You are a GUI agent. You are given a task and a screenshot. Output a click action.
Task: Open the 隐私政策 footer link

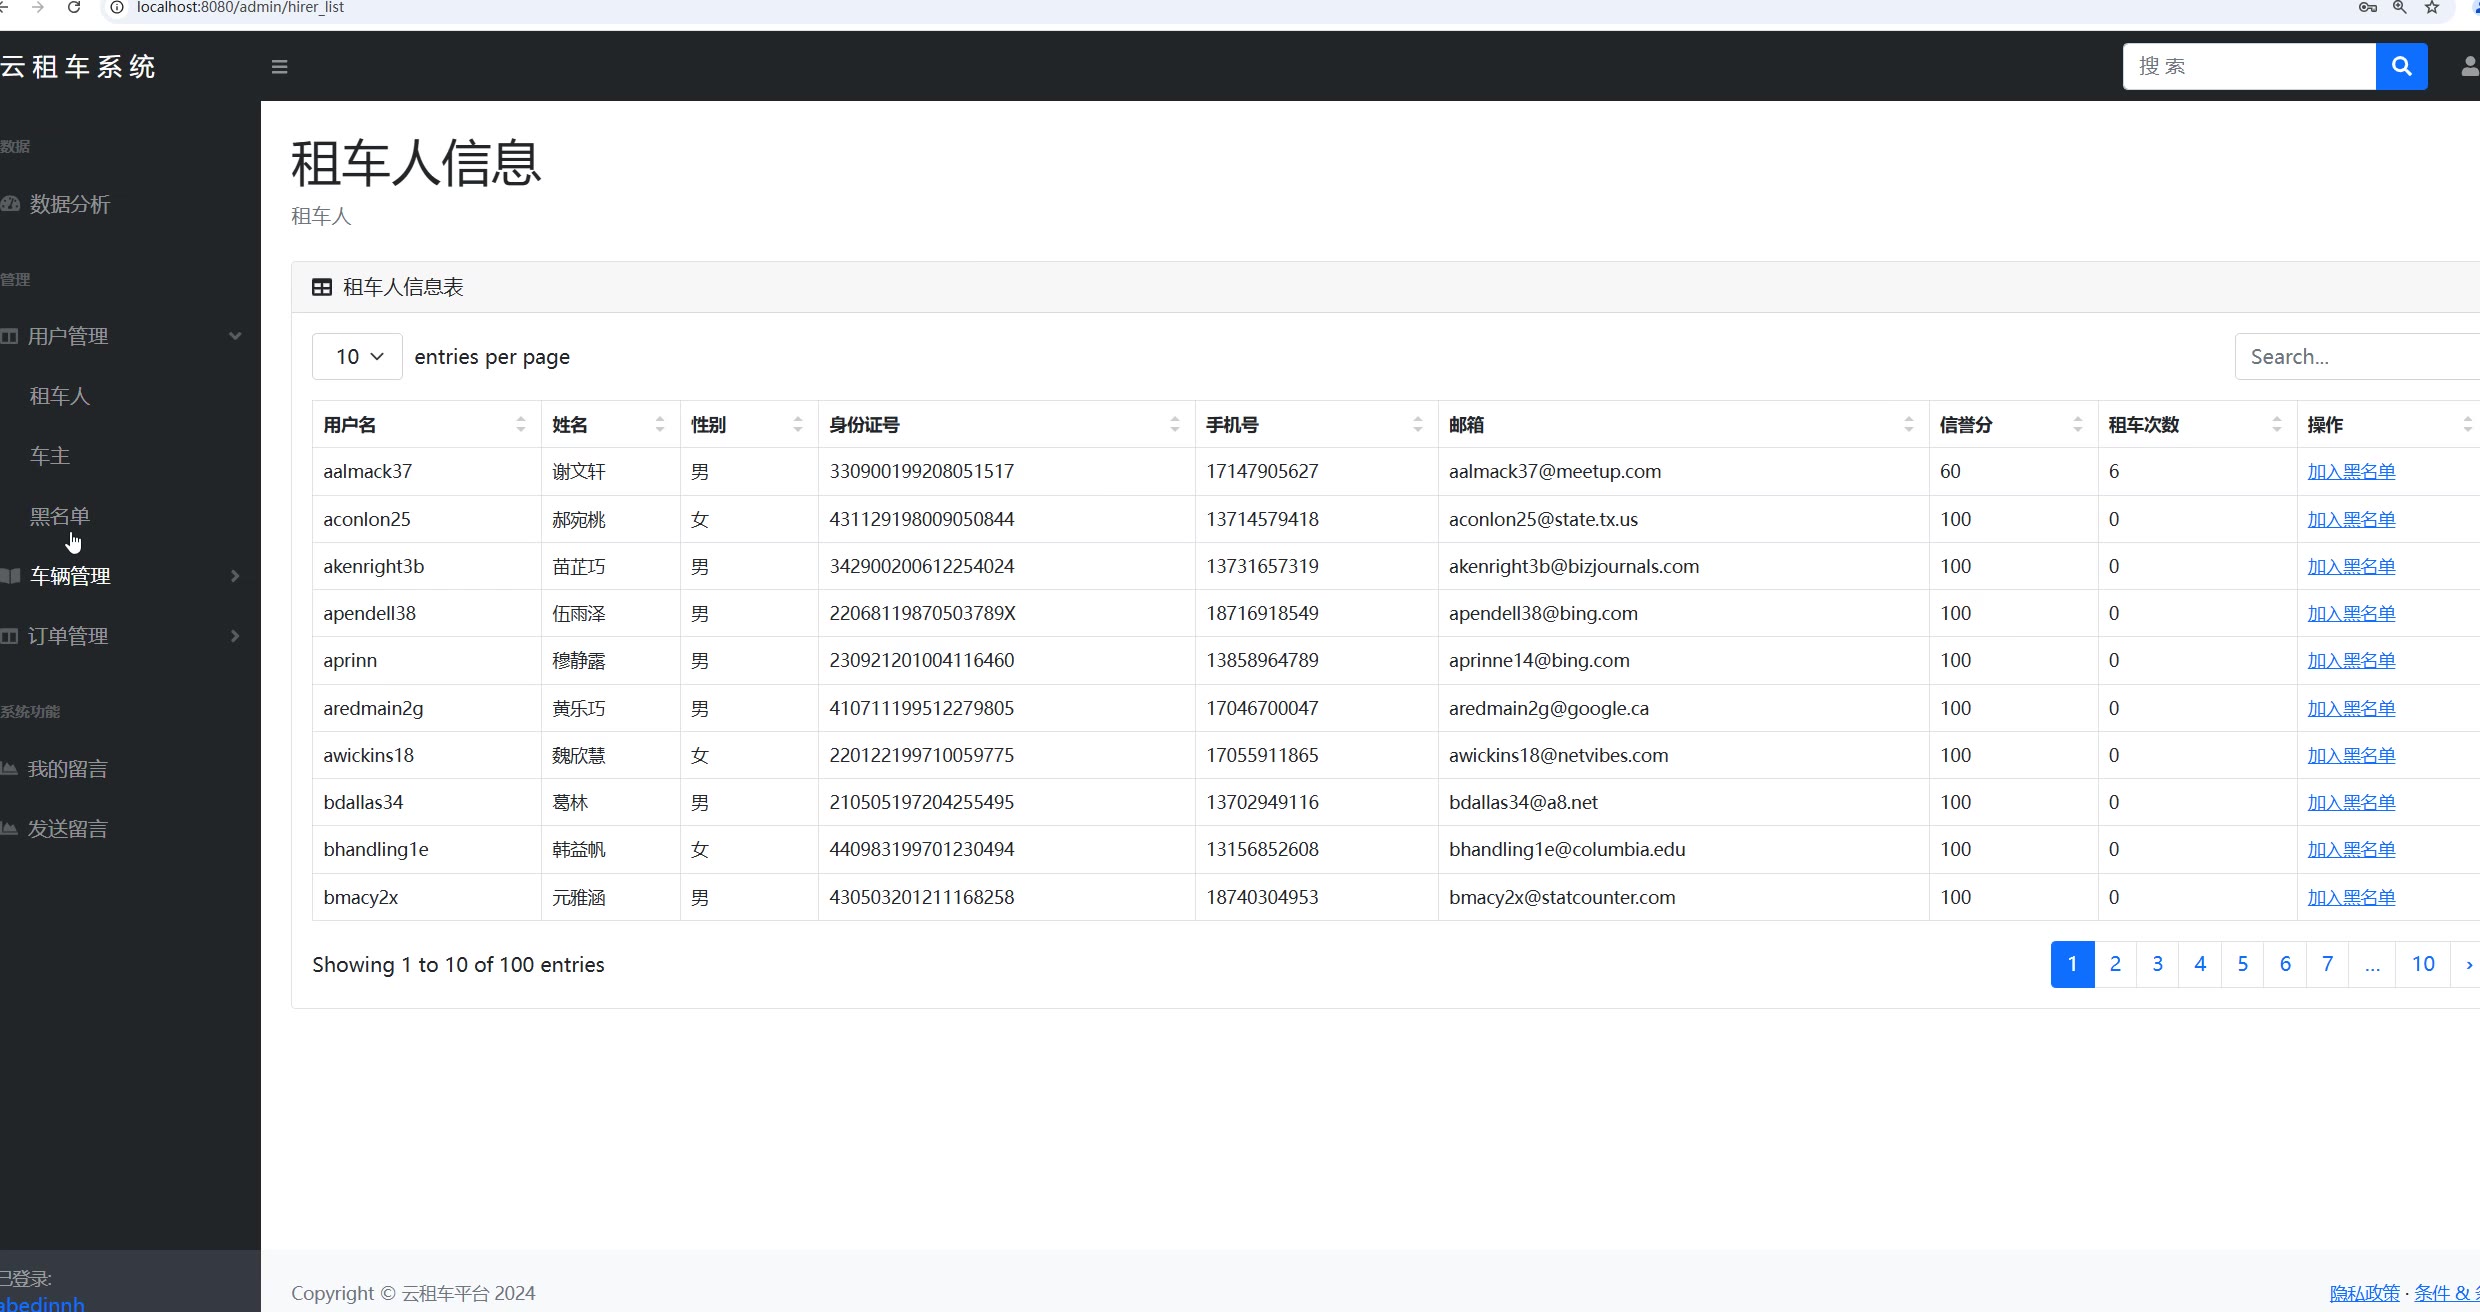pos(2364,1293)
